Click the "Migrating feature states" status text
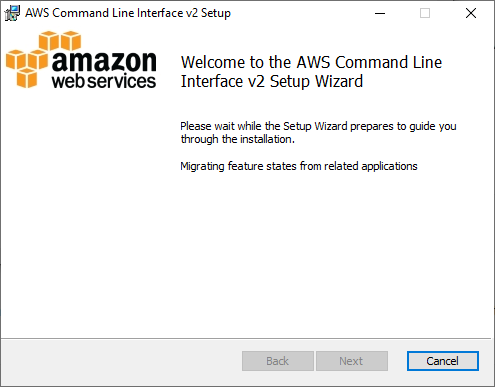This screenshot has height=388, width=495. pos(299,166)
